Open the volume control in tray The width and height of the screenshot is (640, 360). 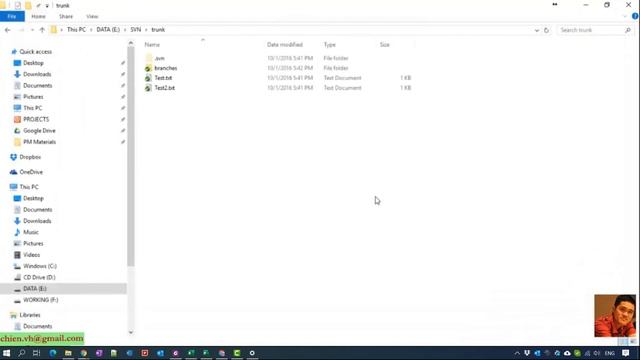point(597,353)
